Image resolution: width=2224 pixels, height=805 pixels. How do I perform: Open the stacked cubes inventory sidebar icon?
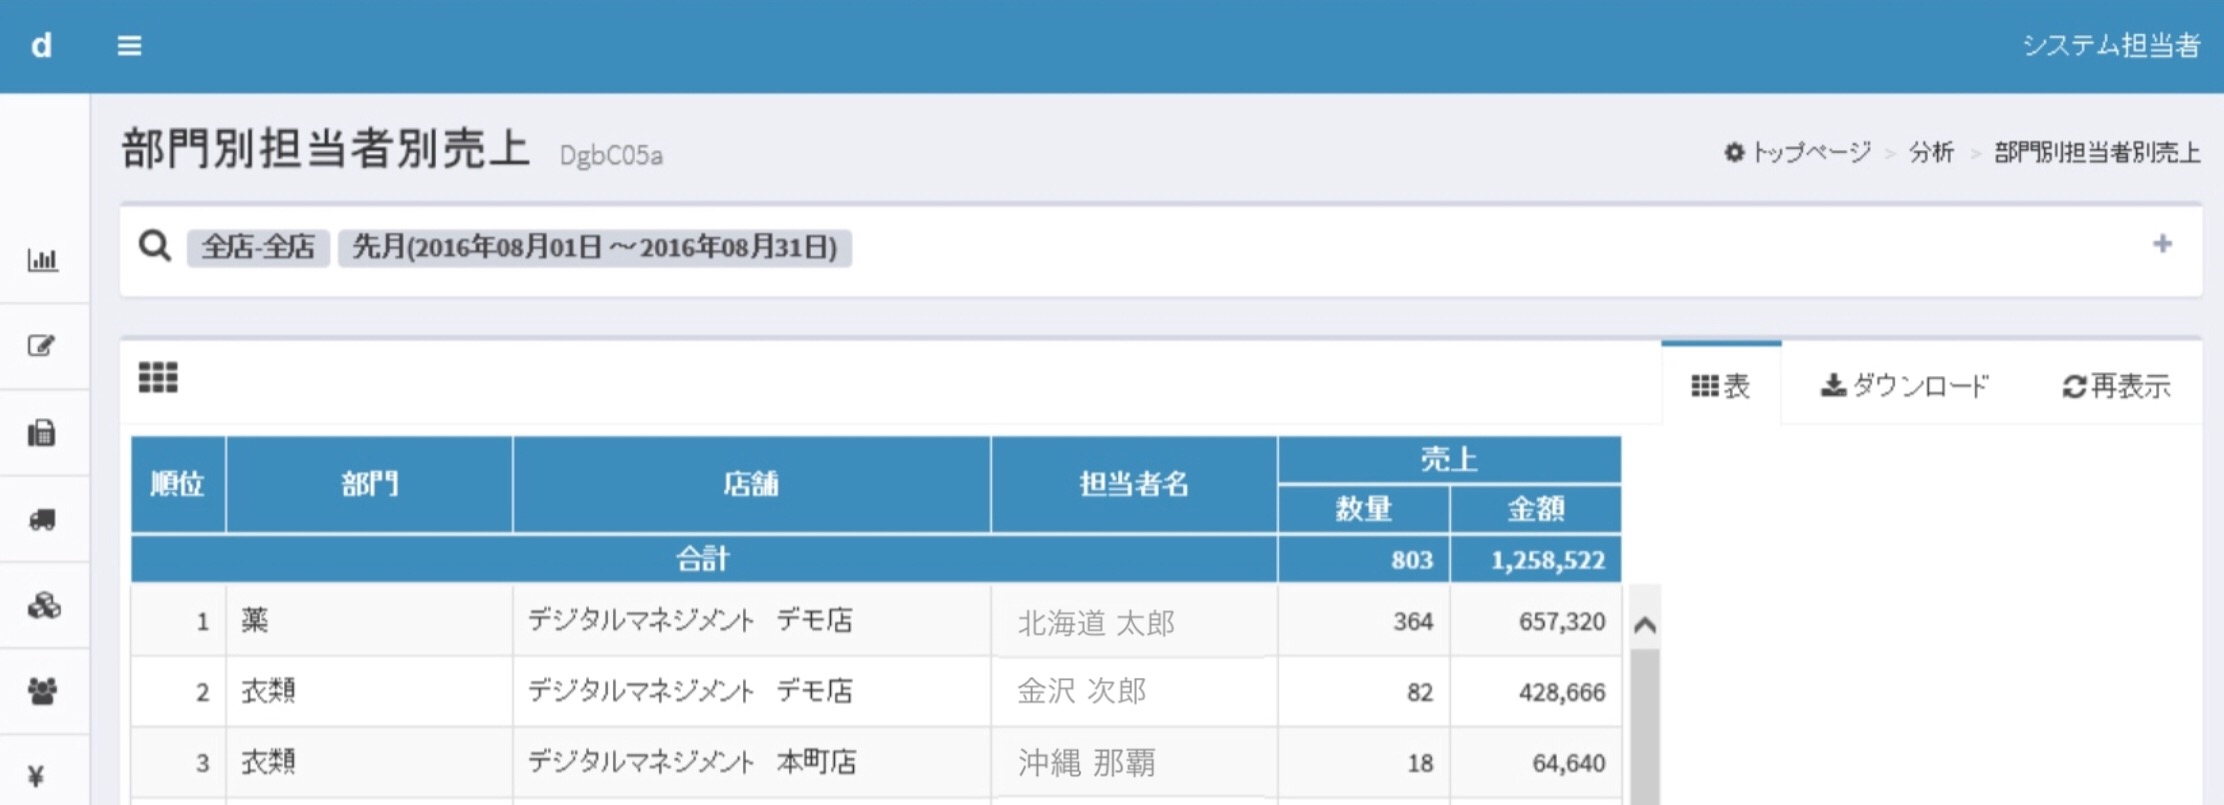(43, 605)
